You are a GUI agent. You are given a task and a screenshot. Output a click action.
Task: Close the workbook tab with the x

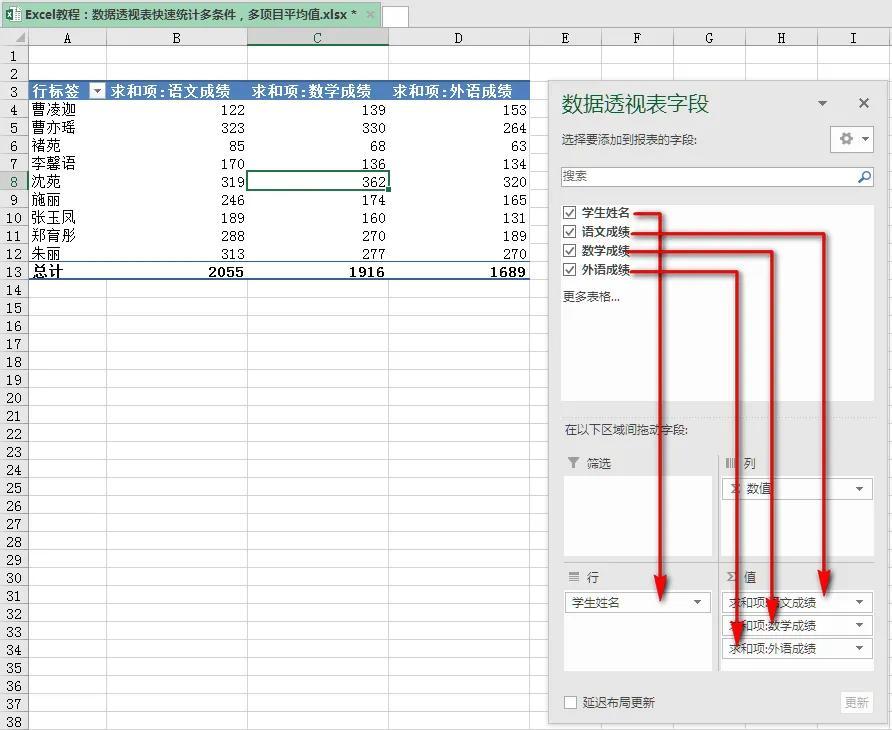[370, 15]
